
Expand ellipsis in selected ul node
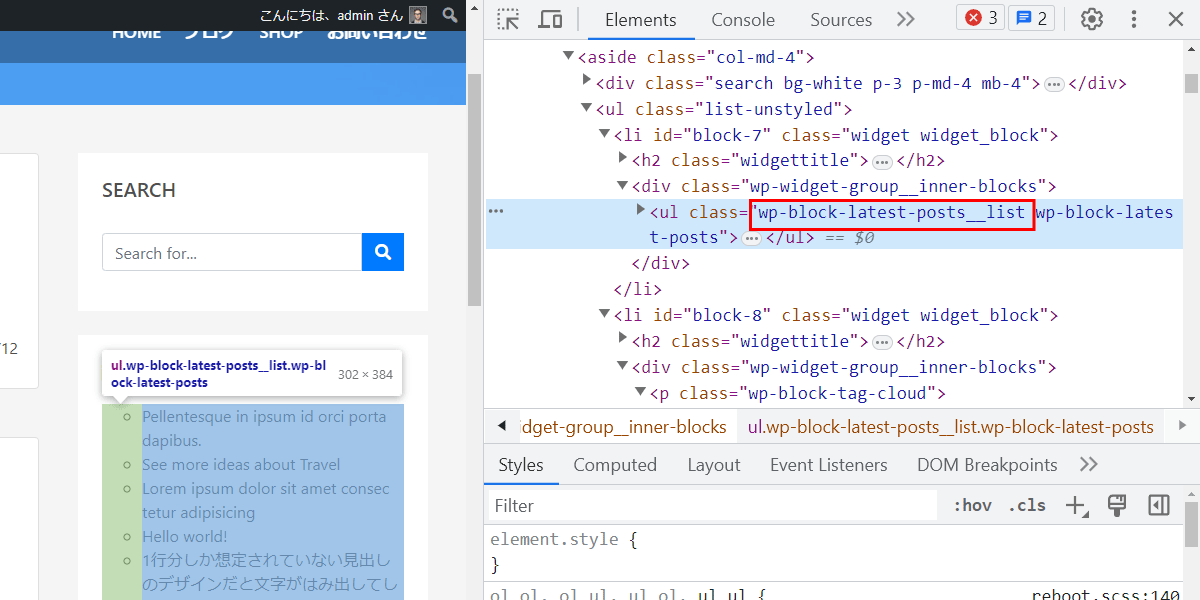pyautogui.click(x=752, y=238)
